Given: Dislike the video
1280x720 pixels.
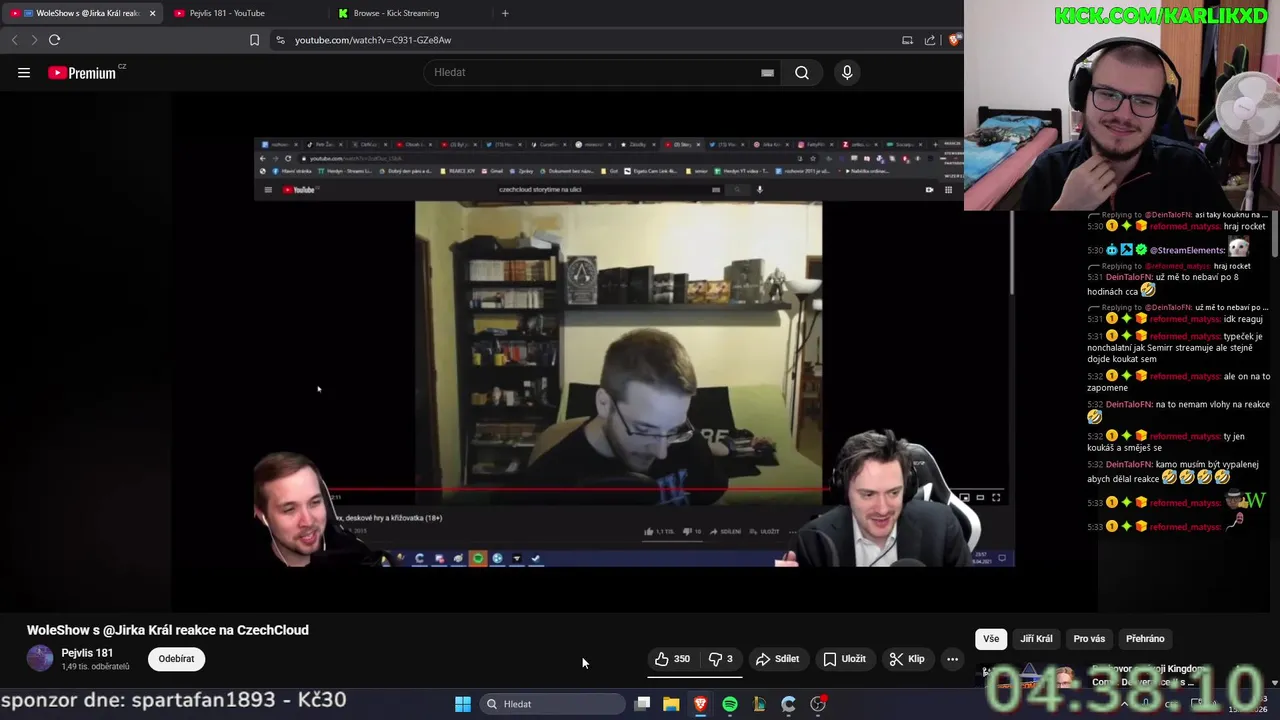Looking at the screenshot, I should click(721, 659).
